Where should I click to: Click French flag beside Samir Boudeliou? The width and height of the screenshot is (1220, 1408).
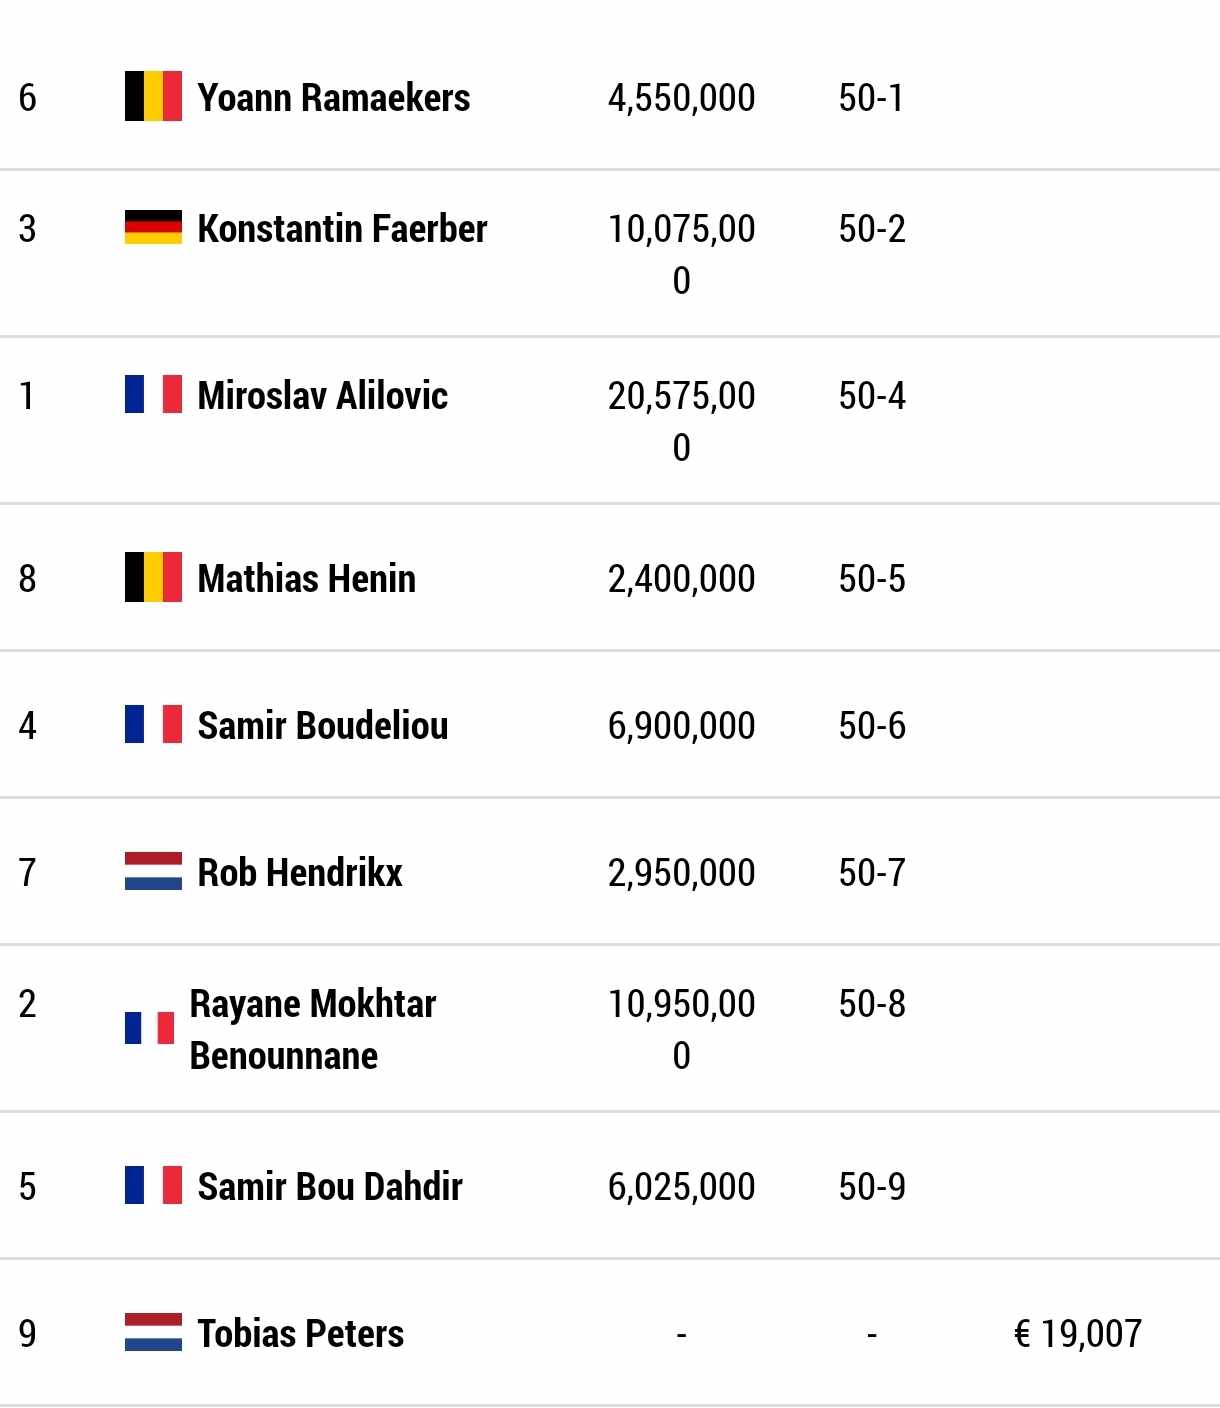153,724
